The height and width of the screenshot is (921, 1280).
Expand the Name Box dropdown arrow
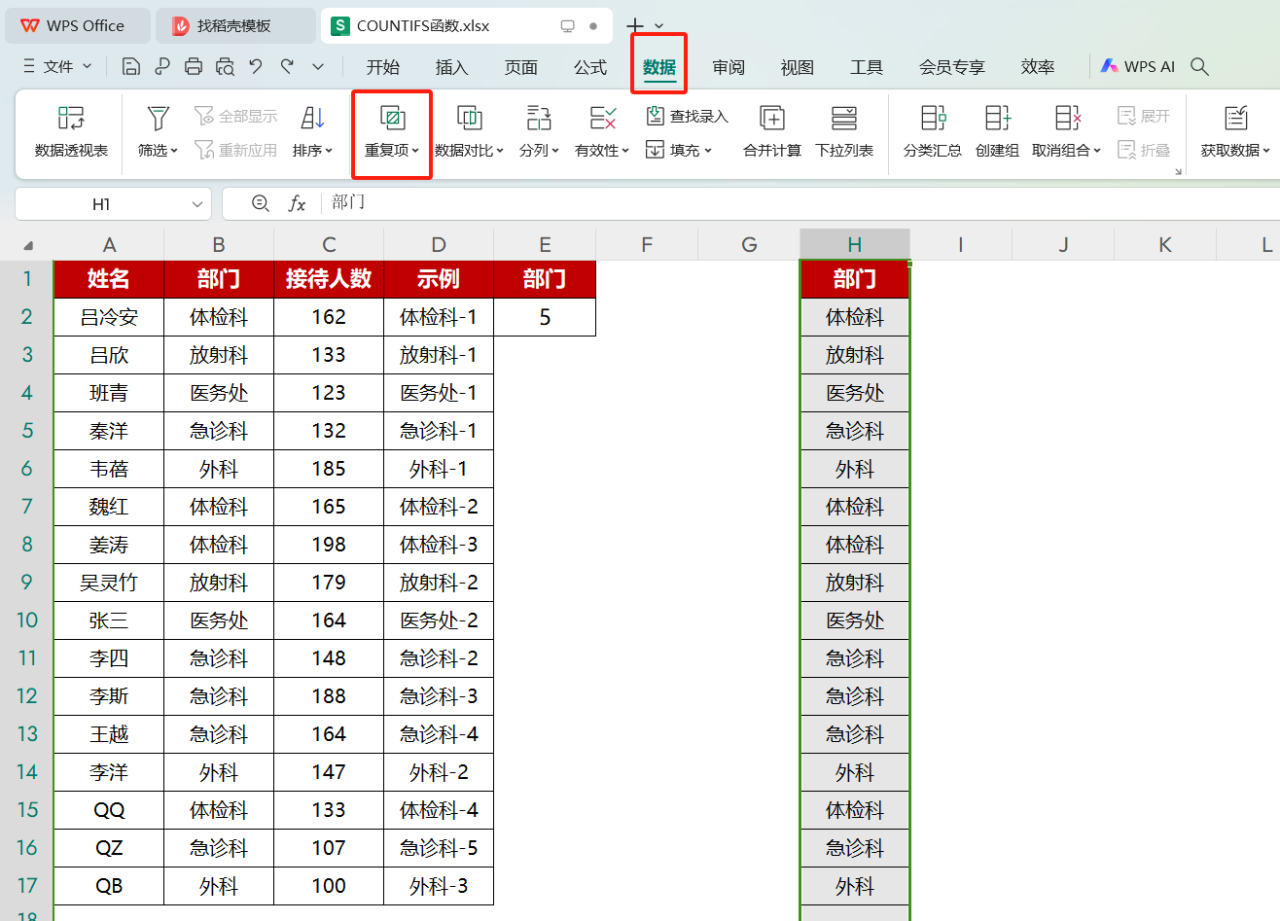coord(197,204)
